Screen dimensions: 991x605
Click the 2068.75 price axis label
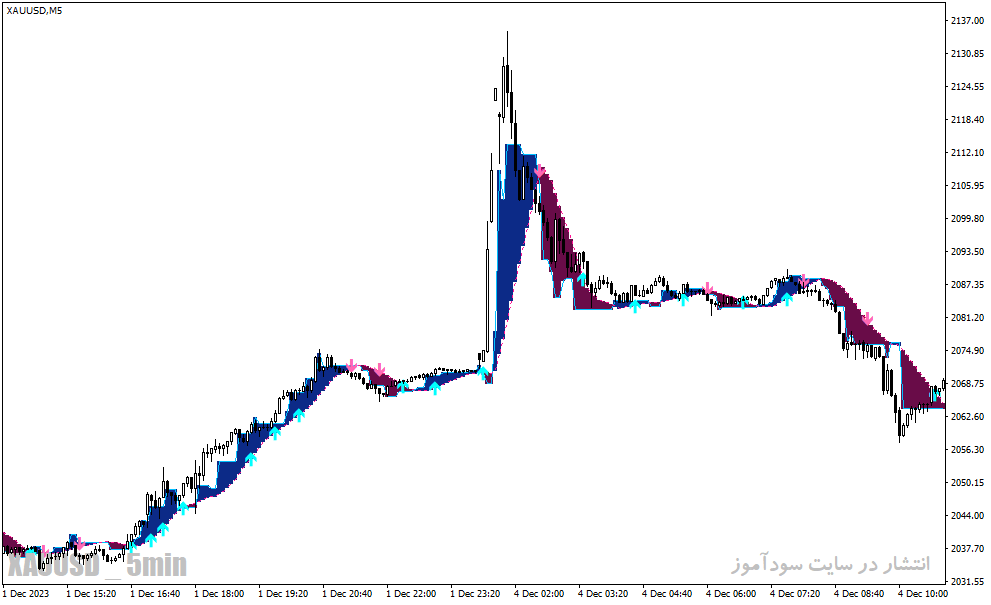[x=967, y=383]
